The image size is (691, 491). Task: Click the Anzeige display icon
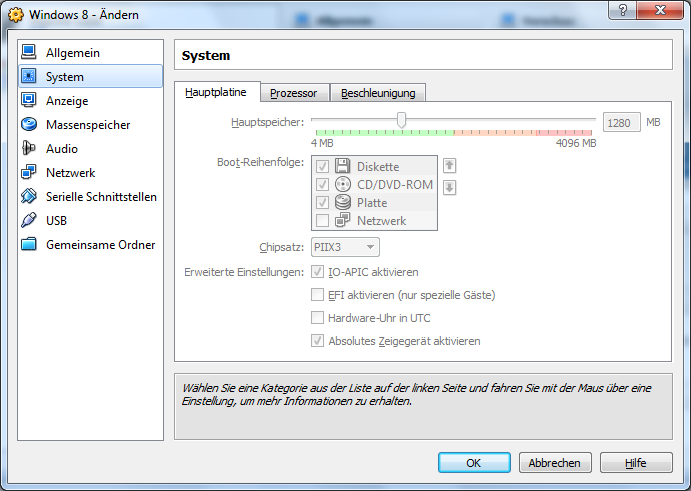29,100
